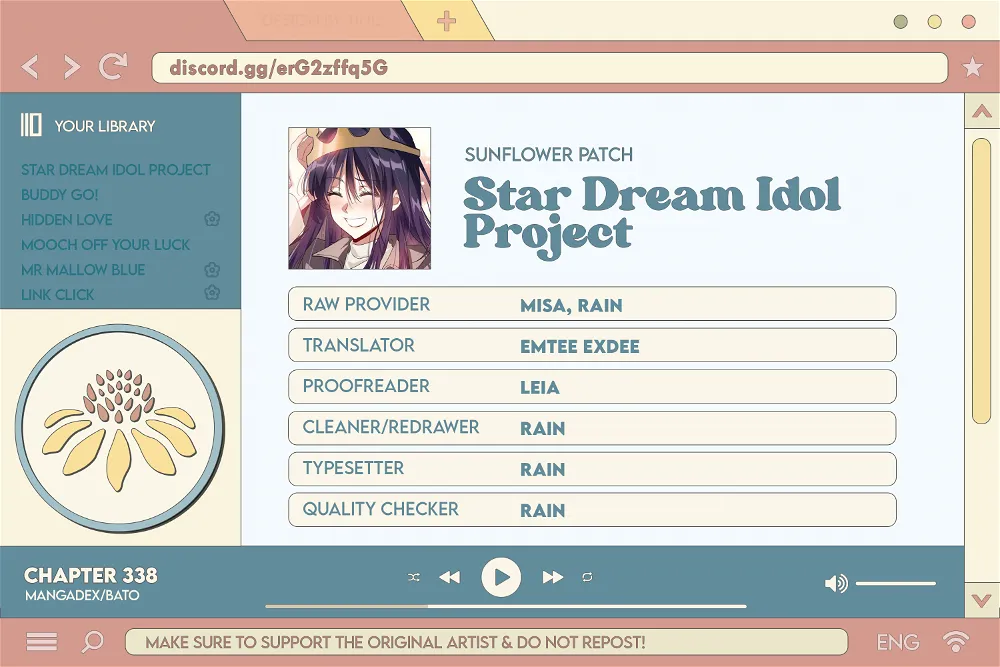Select the Quality Checker row
The width and height of the screenshot is (1000, 667).
coord(592,509)
